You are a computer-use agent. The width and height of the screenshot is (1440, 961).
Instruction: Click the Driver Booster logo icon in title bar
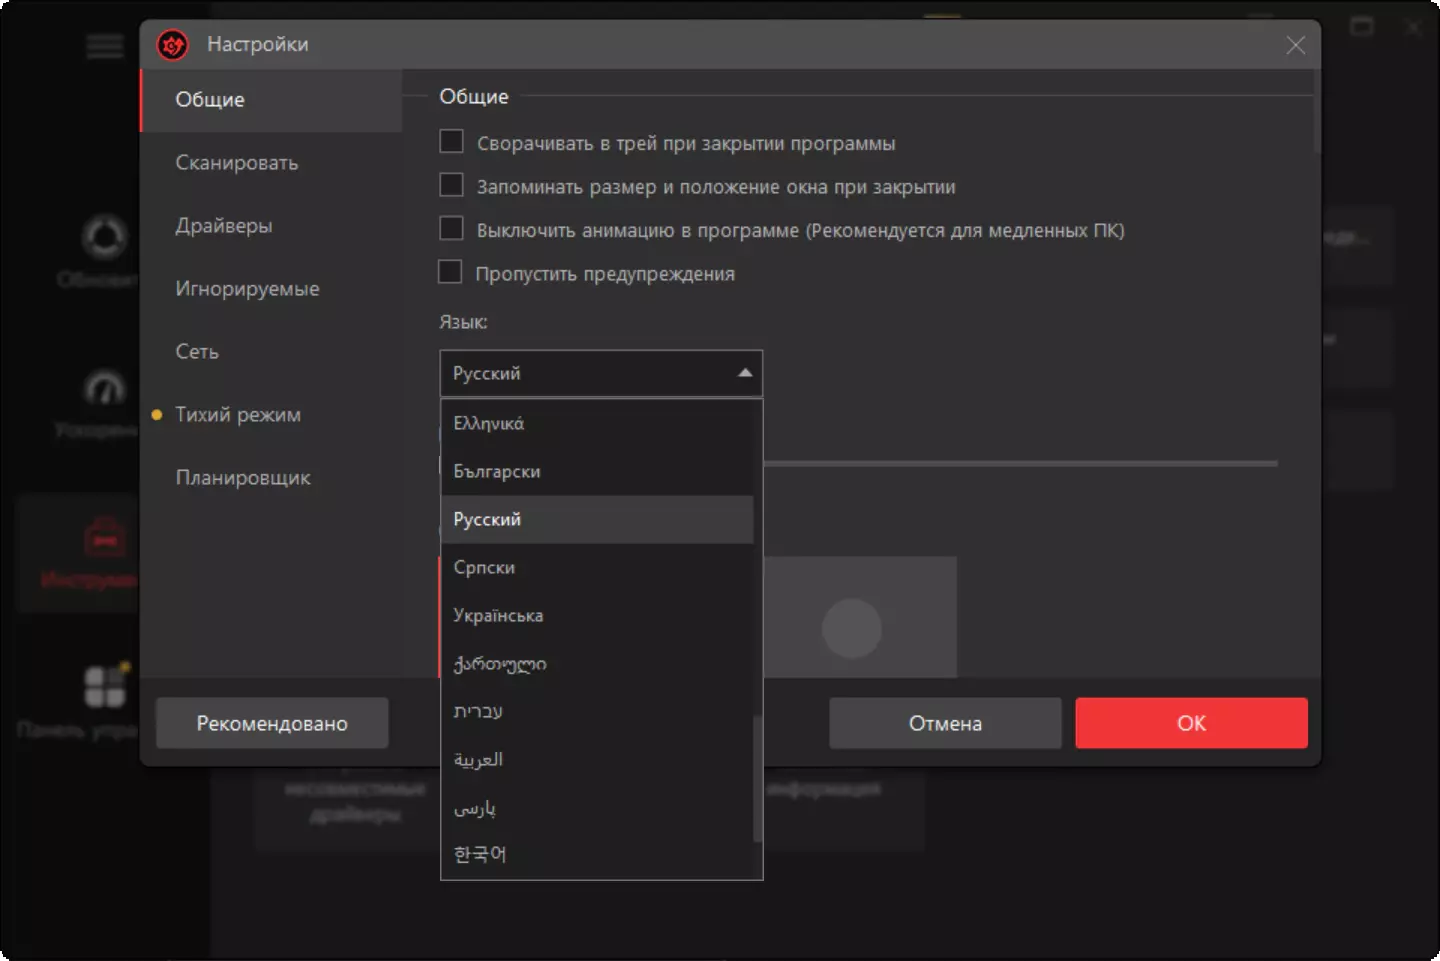tap(172, 44)
